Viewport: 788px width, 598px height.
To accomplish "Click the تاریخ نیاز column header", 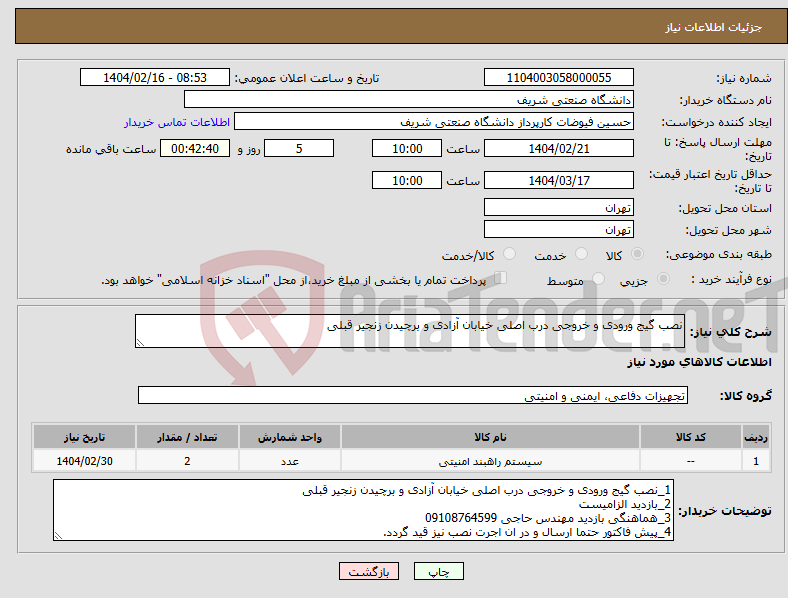I will pyautogui.click(x=84, y=437).
